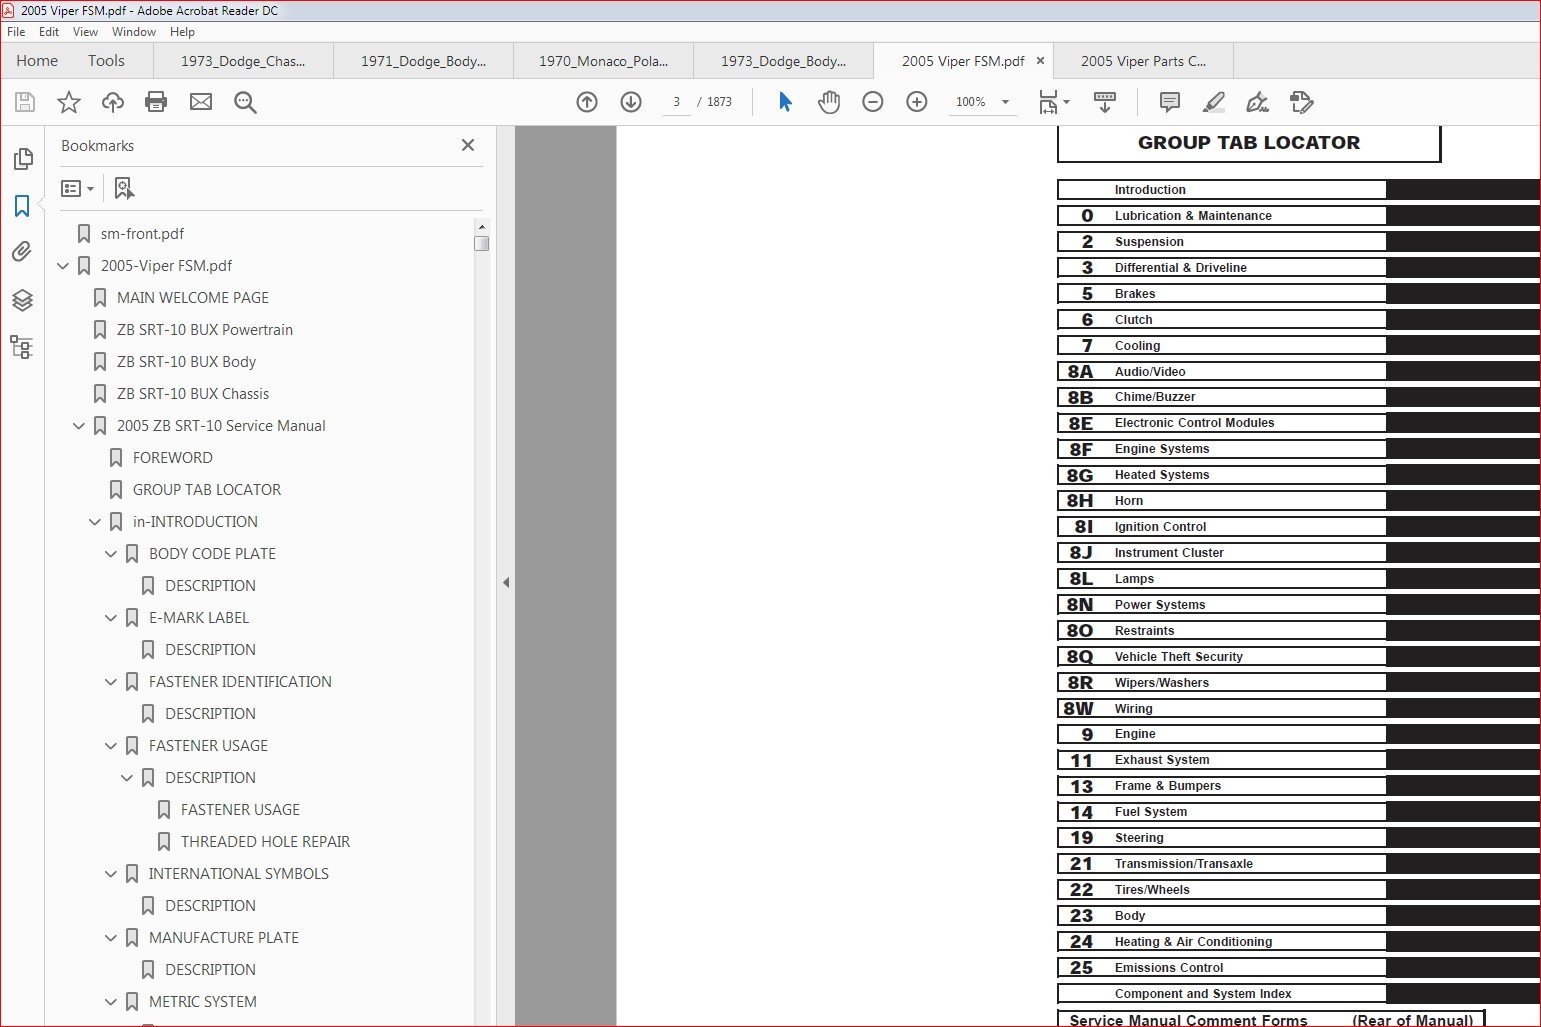Click the Save file icon
The height and width of the screenshot is (1027, 1541).
tap(25, 102)
